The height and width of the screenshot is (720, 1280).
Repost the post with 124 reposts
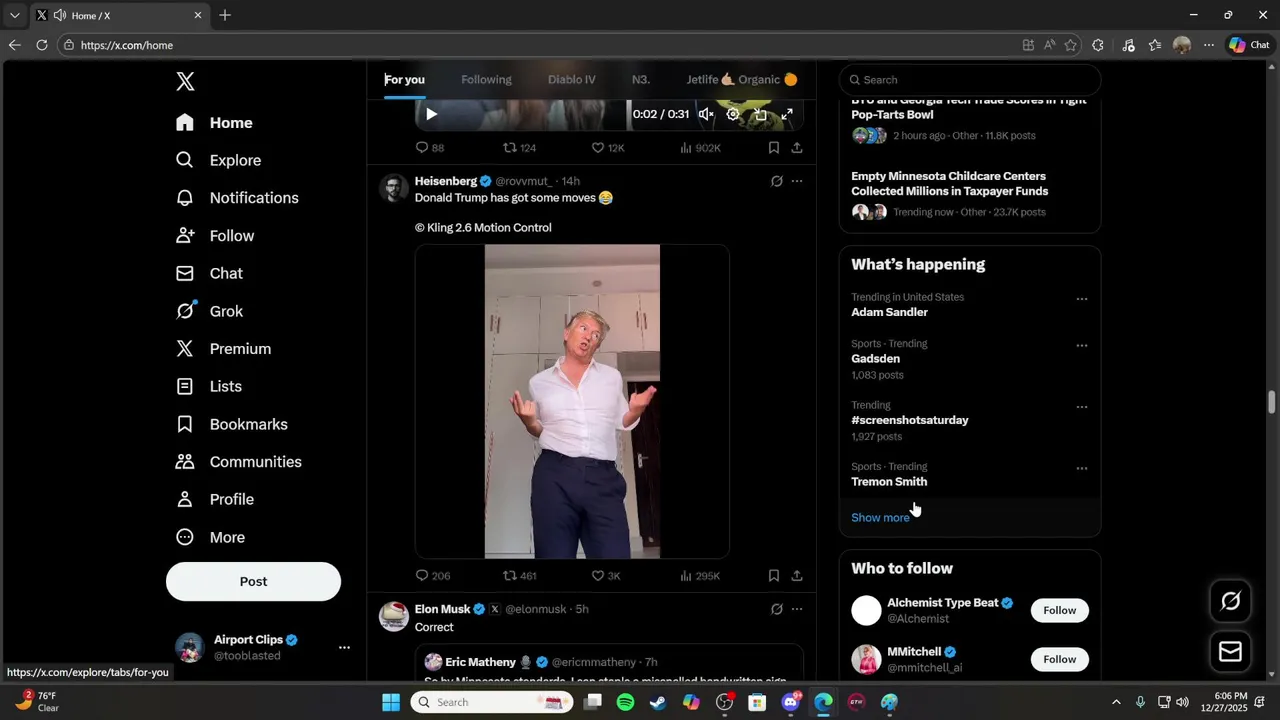pos(519,148)
